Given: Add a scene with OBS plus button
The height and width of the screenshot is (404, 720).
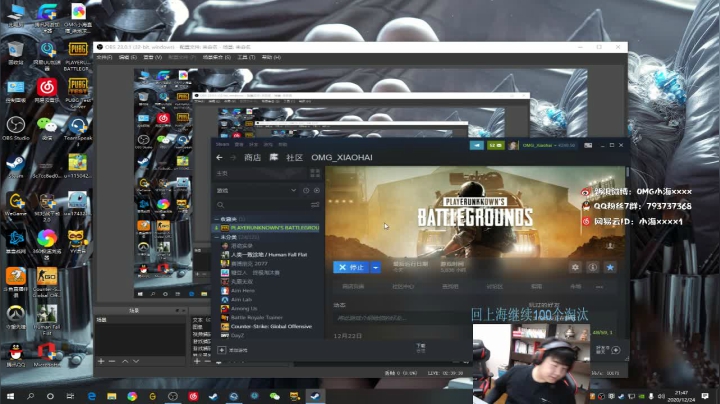Looking at the screenshot, I should [101, 362].
